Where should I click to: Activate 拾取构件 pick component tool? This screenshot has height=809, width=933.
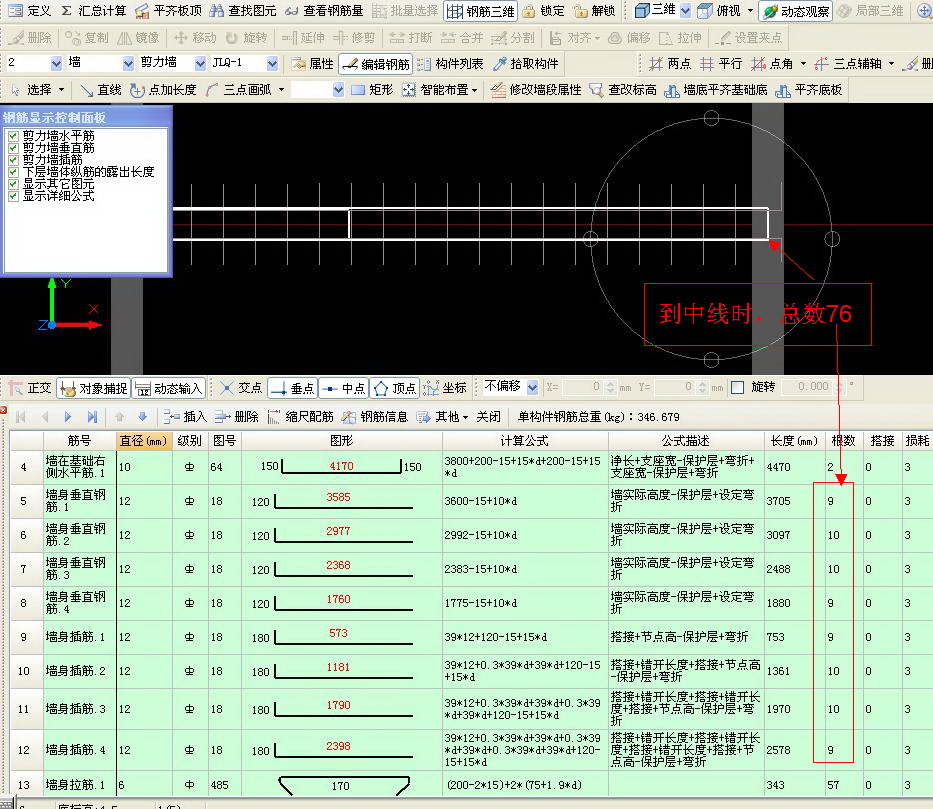pos(526,63)
